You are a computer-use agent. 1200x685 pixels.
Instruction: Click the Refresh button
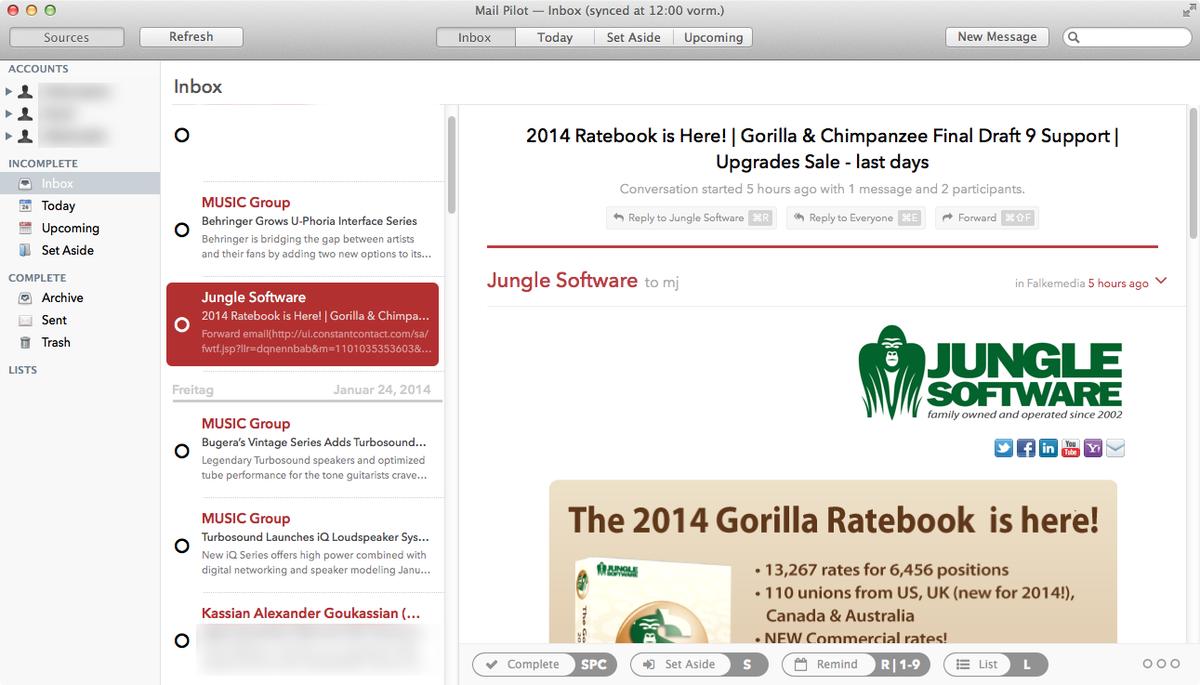point(191,37)
